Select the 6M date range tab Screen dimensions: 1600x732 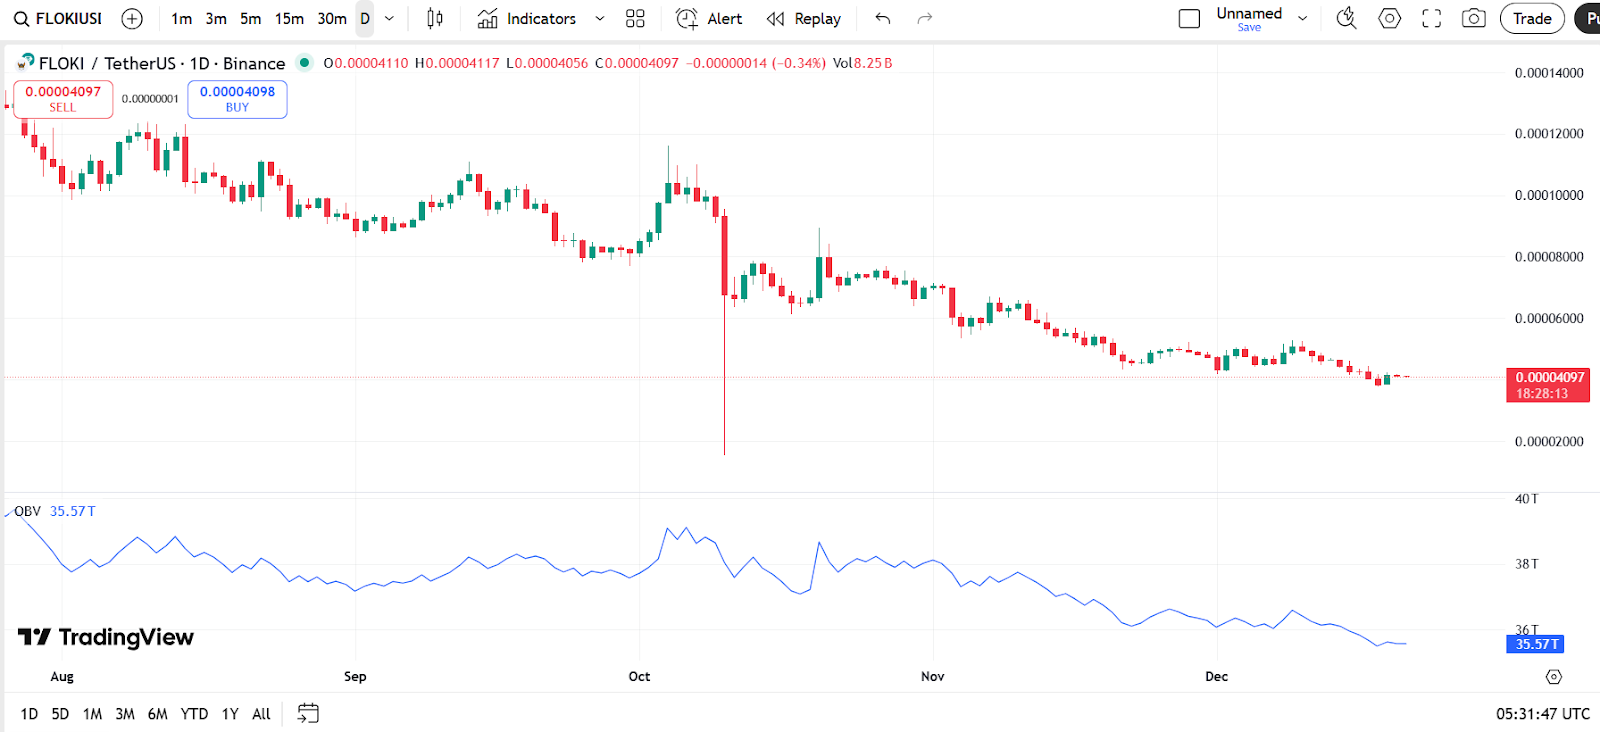click(157, 714)
